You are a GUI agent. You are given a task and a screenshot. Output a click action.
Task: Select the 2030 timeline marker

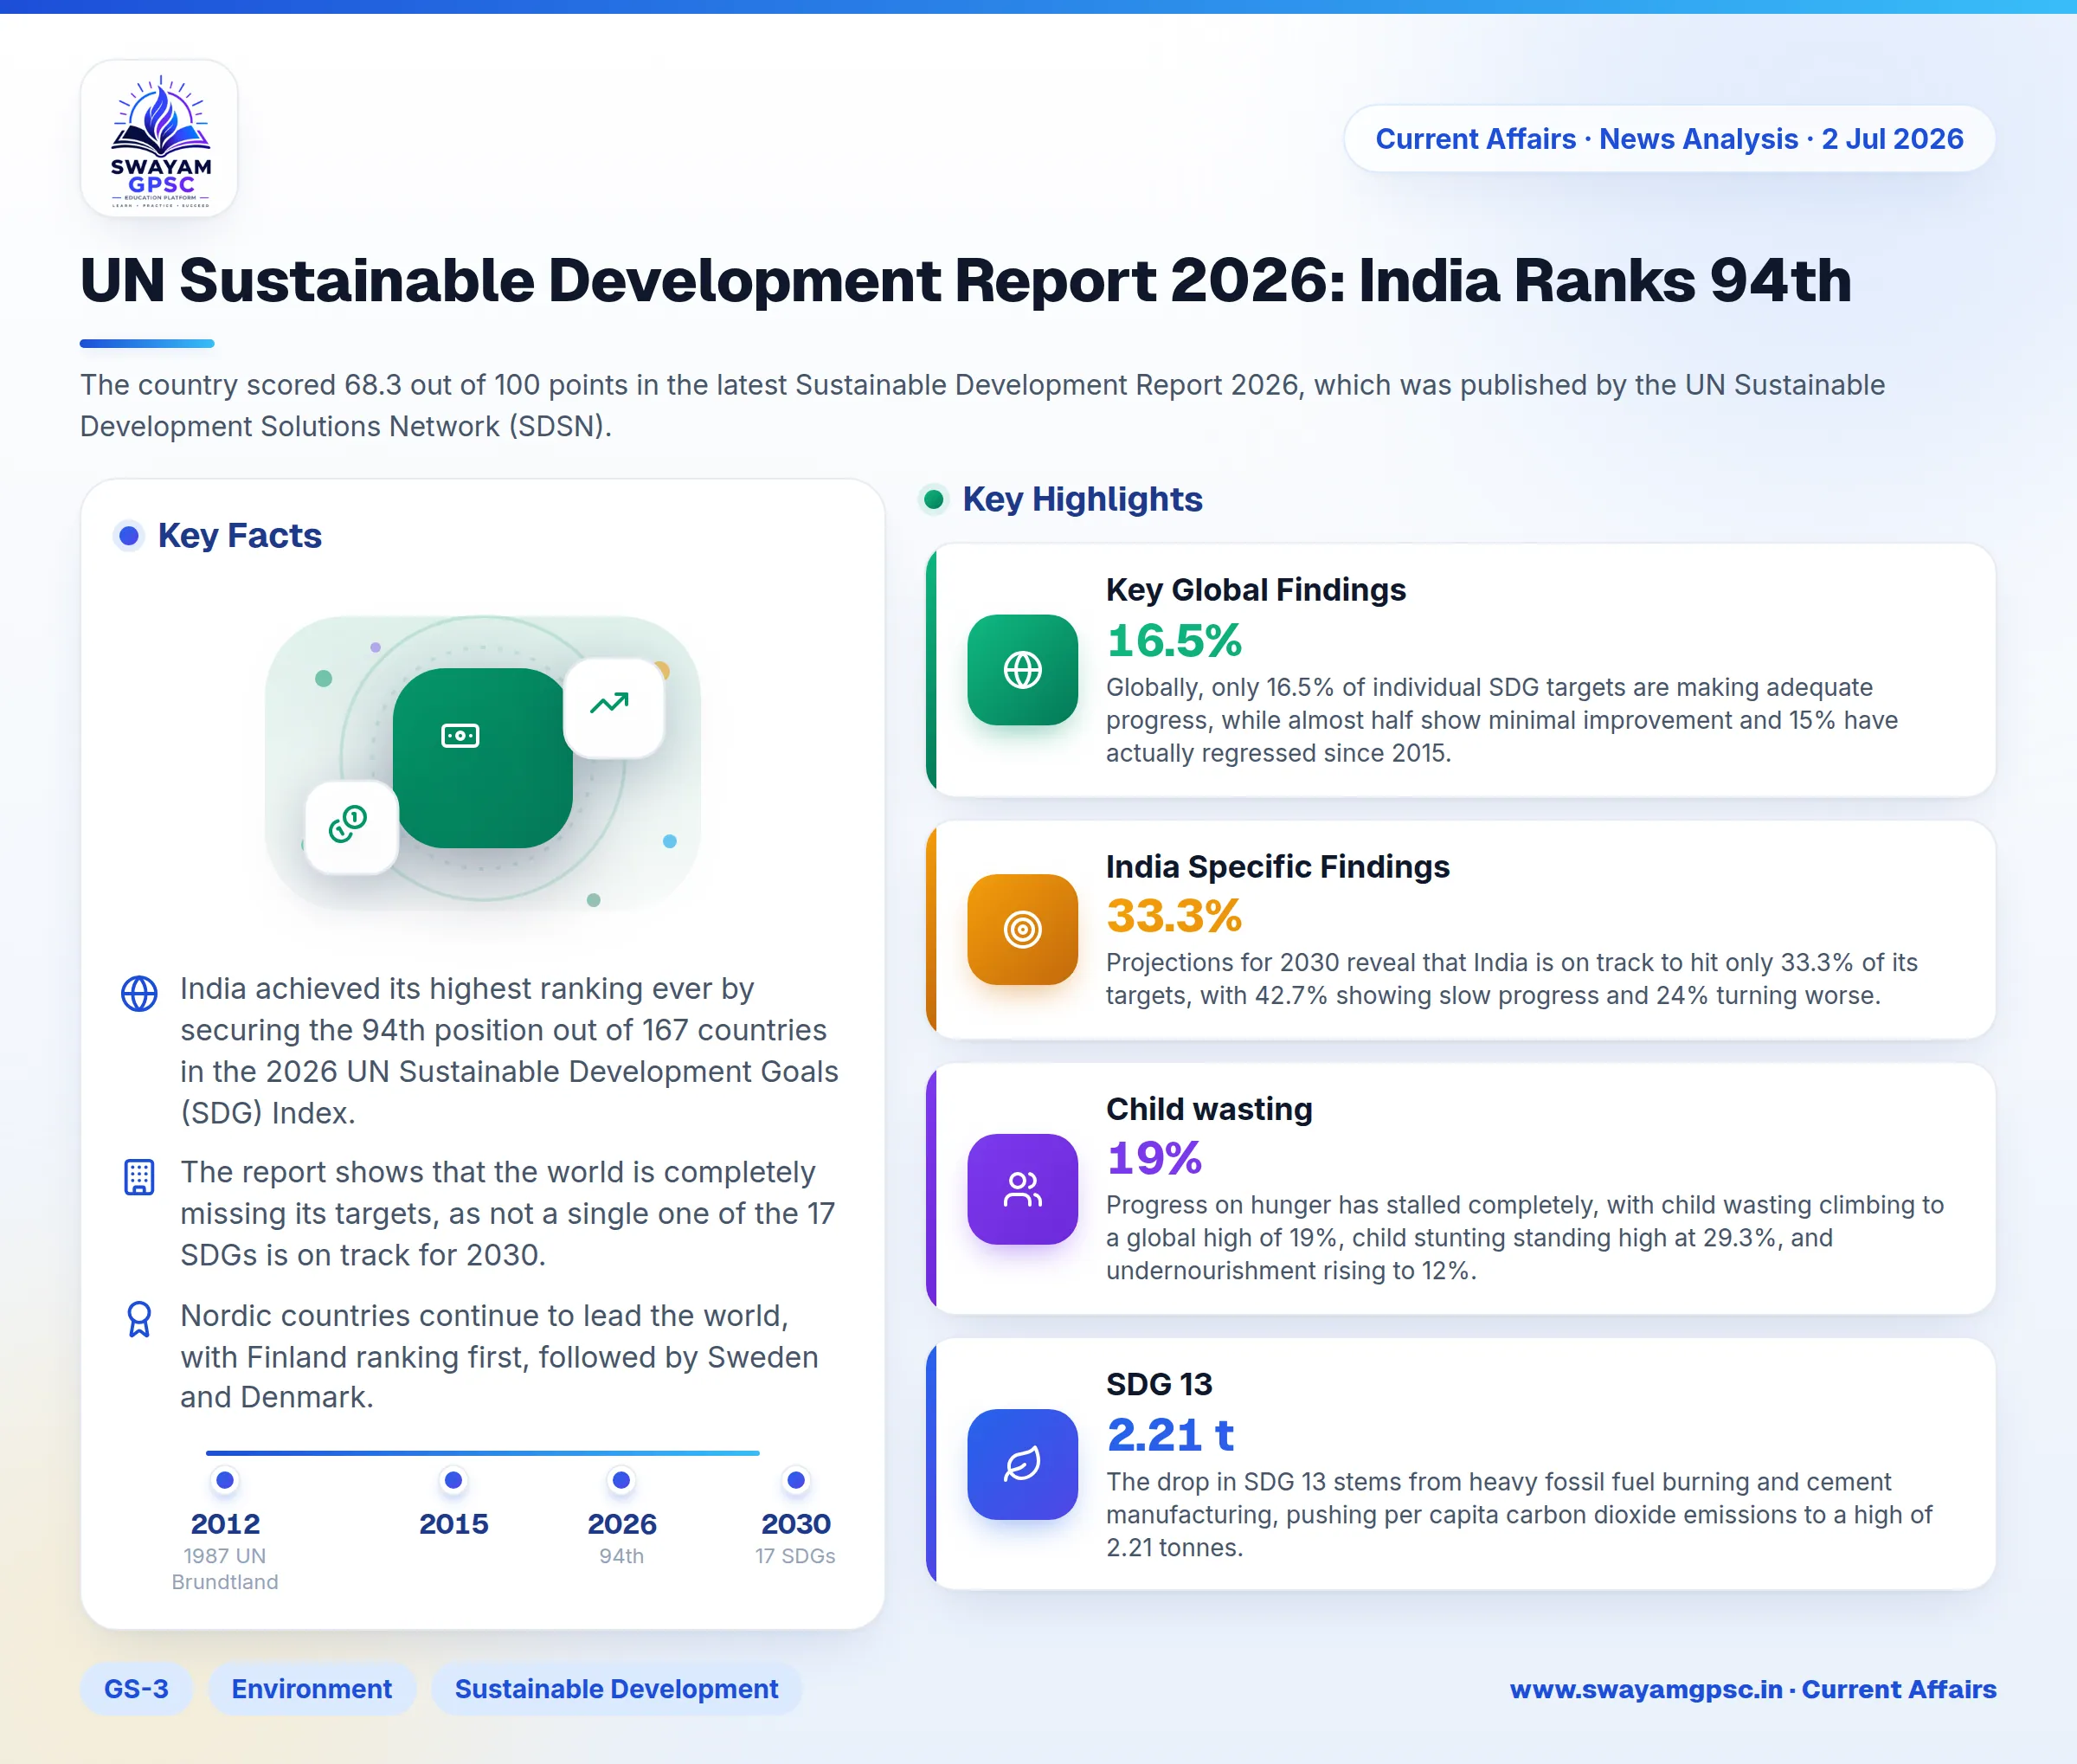point(796,1480)
